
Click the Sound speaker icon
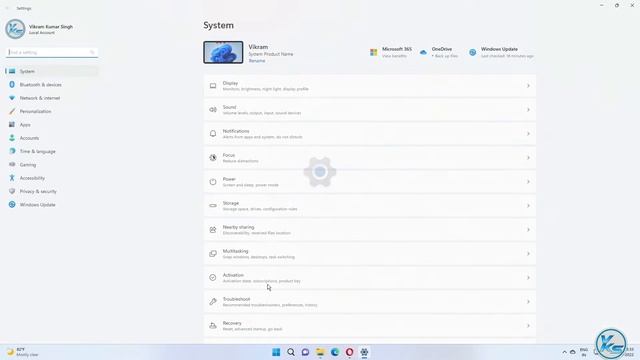pyautogui.click(x=213, y=110)
